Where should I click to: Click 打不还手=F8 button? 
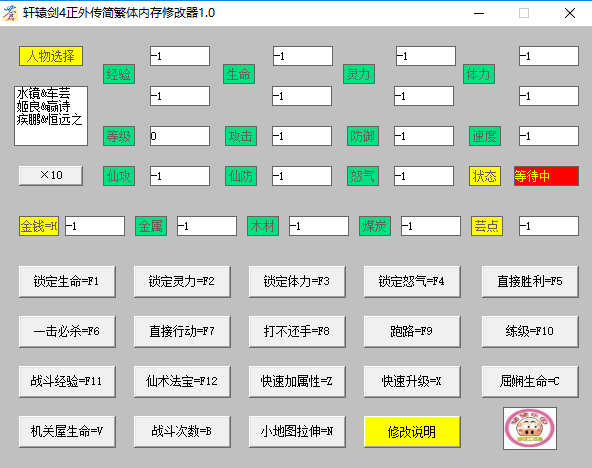click(x=297, y=331)
